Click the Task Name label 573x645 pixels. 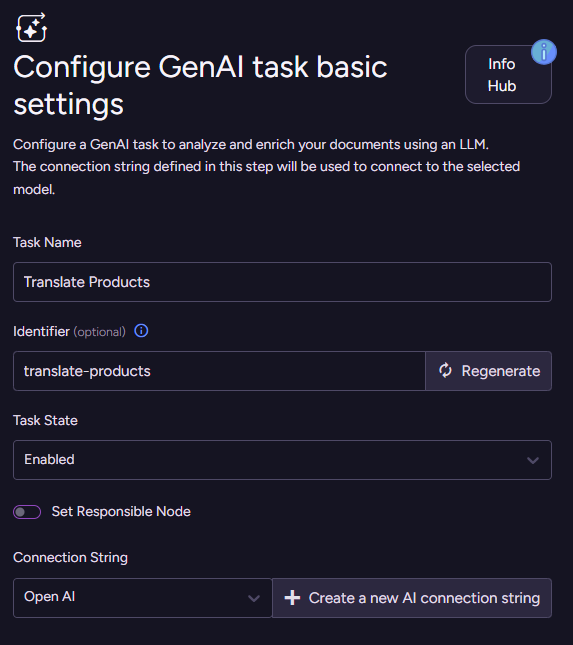(47, 242)
